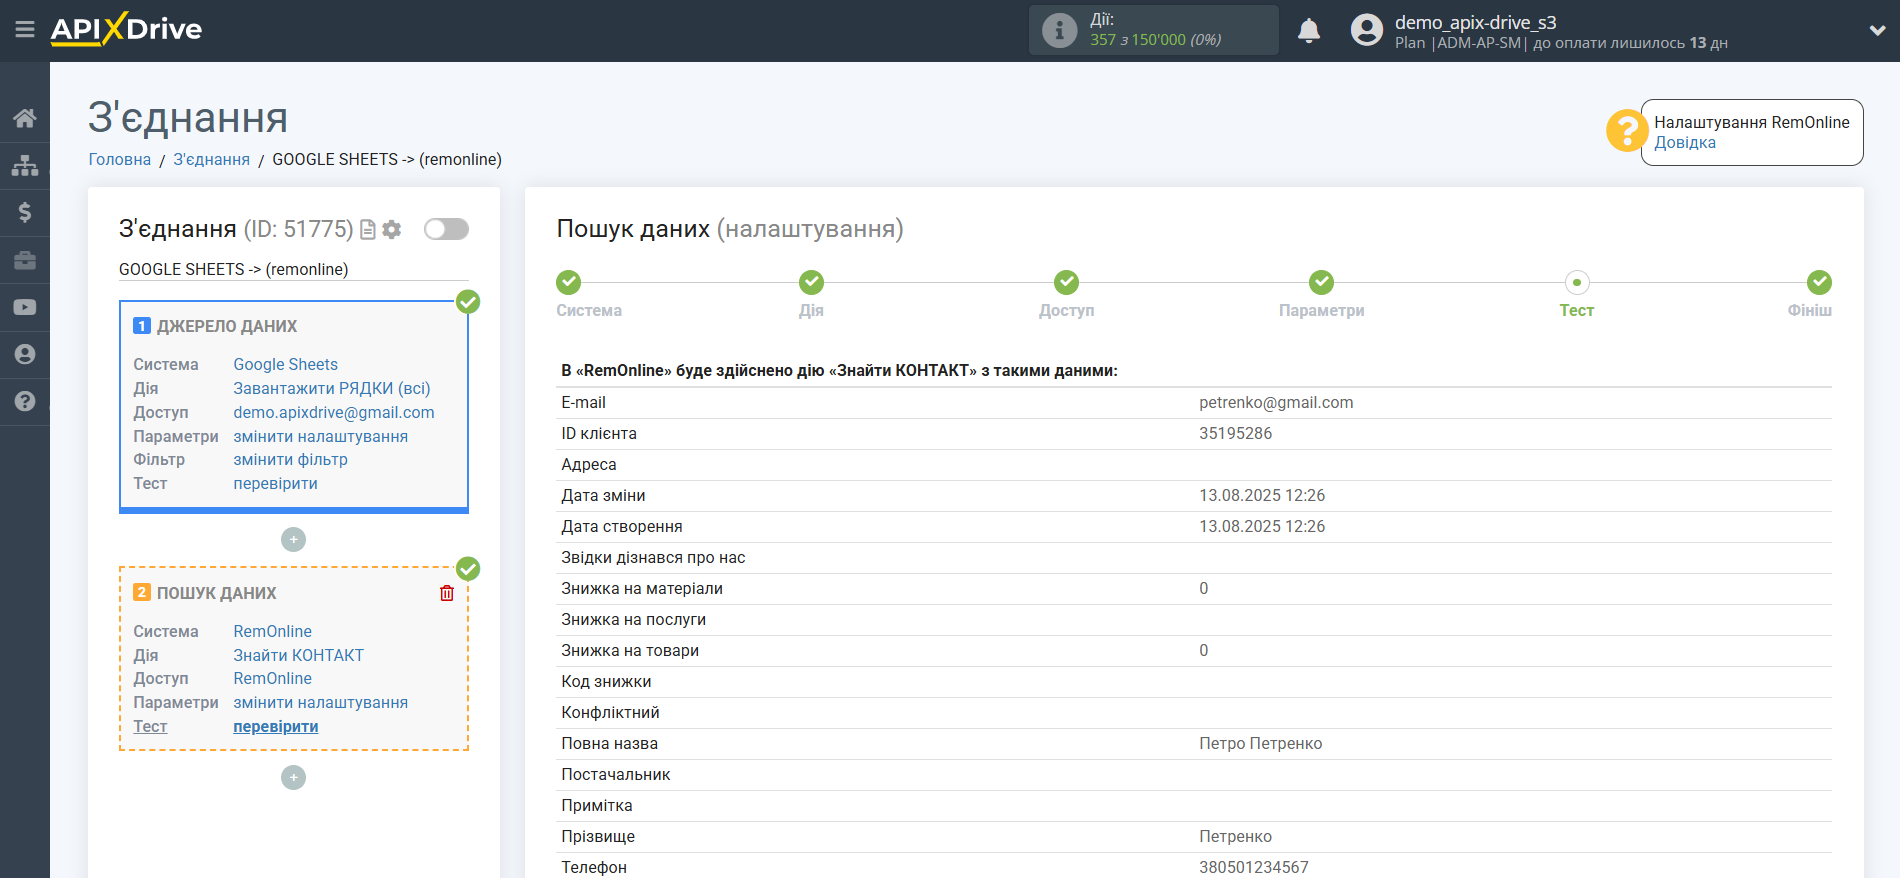Open the briefcase sidebar icon
This screenshot has height=878, width=1900.
pyautogui.click(x=25, y=260)
